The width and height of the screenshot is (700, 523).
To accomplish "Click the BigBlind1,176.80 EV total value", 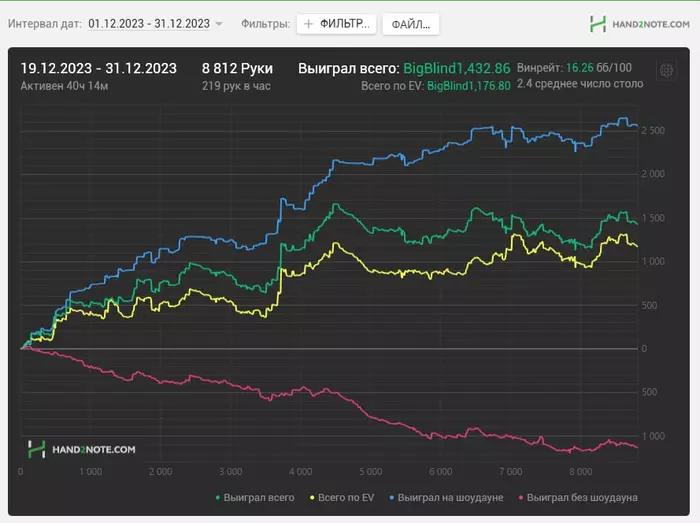I will click(469, 86).
